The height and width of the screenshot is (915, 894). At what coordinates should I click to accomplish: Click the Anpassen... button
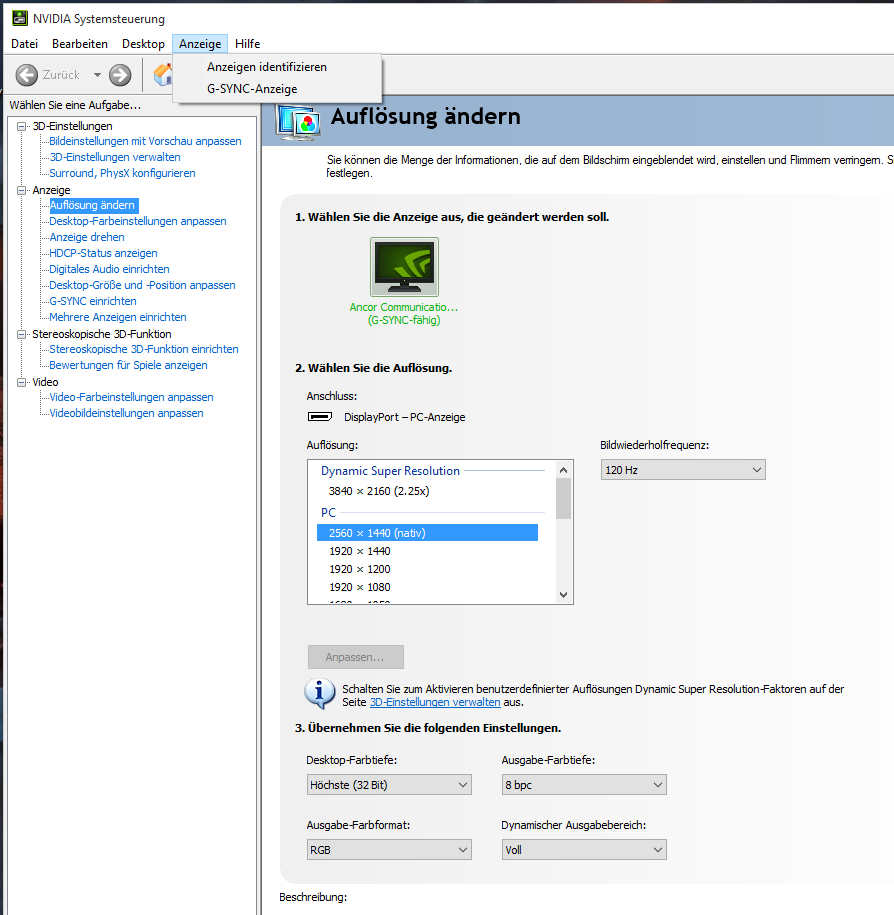[x=355, y=657]
